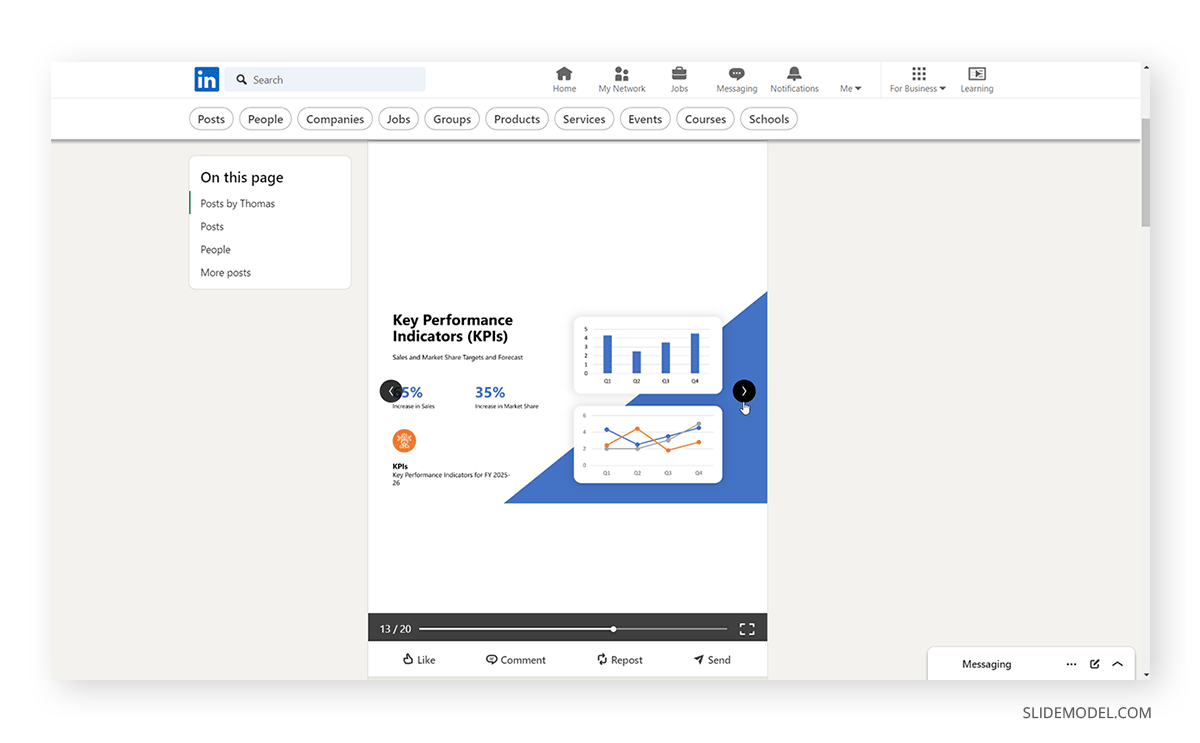Click the On this page heading
The width and height of the screenshot is (1200, 743).
(x=242, y=177)
